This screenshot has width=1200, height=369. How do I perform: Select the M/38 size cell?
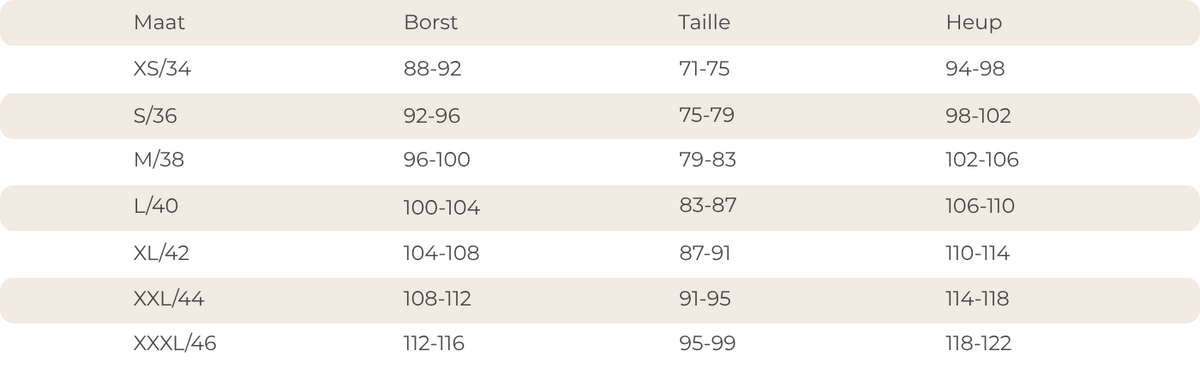tap(159, 159)
